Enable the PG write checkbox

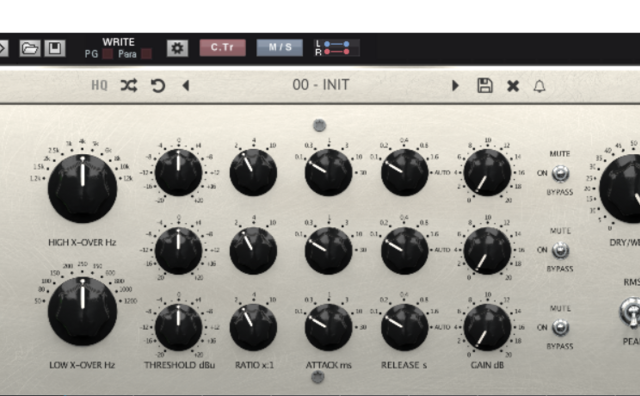tap(108, 54)
